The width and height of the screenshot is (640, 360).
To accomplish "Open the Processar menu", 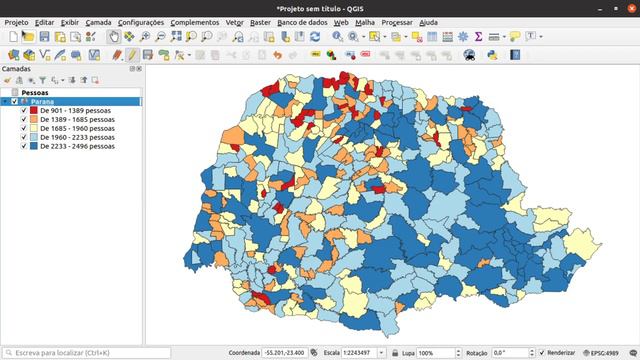I will click(397, 23).
